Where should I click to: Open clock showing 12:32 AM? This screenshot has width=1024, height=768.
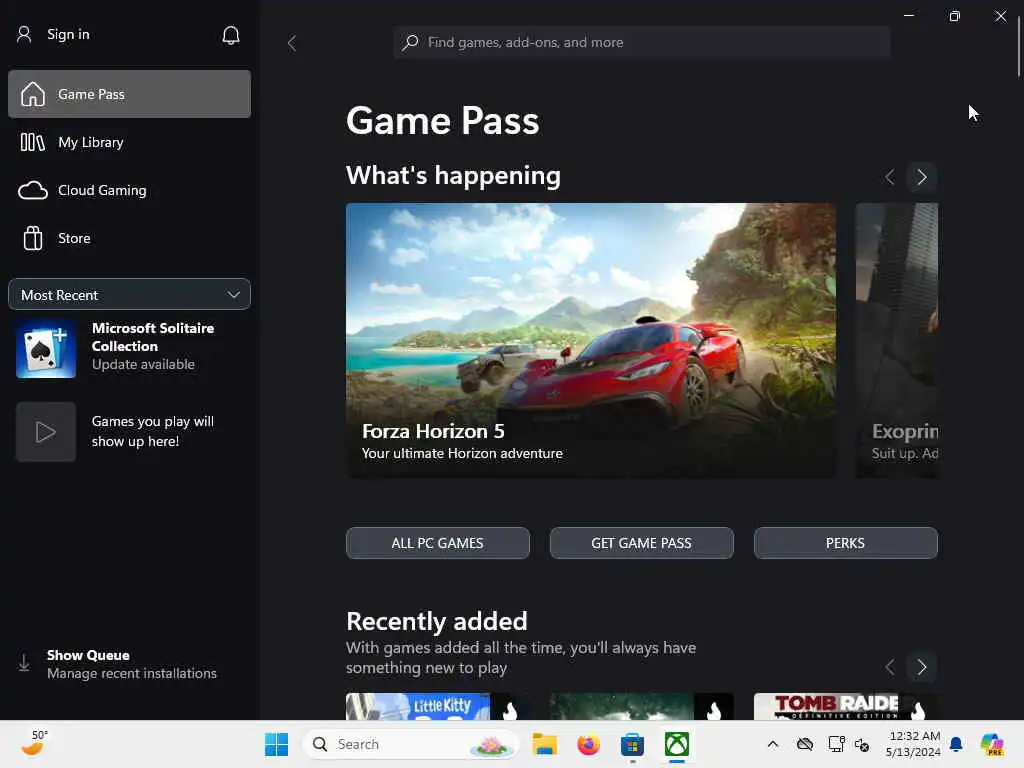click(914, 744)
